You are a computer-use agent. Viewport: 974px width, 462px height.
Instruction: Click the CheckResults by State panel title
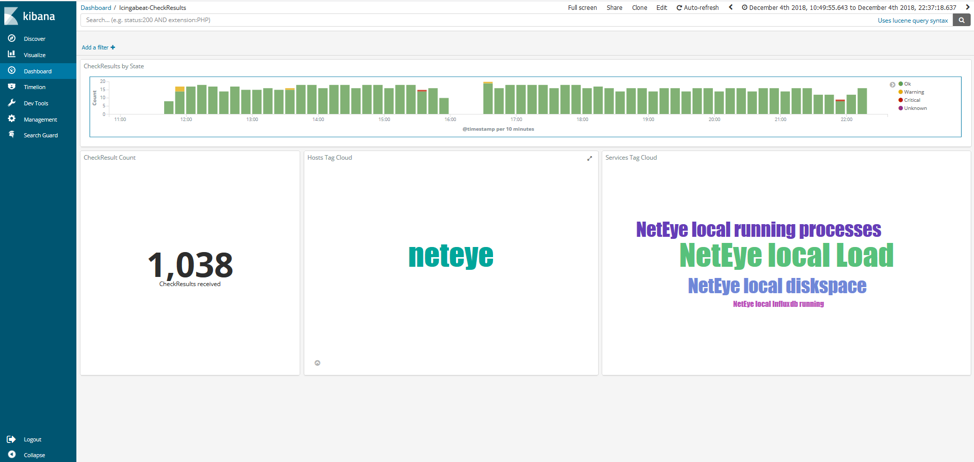pos(114,65)
